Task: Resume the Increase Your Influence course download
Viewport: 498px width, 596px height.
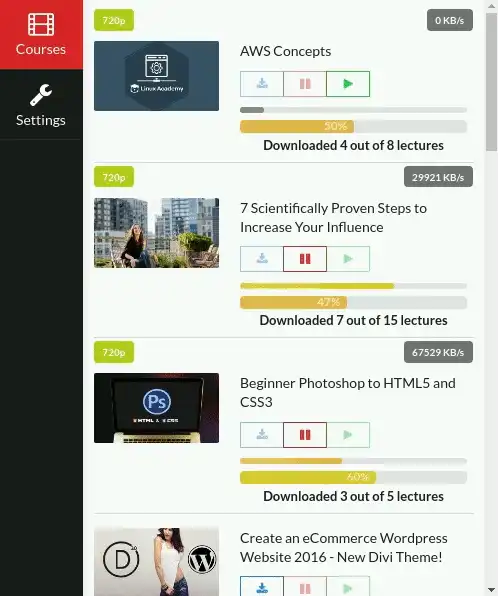Action: 348,259
